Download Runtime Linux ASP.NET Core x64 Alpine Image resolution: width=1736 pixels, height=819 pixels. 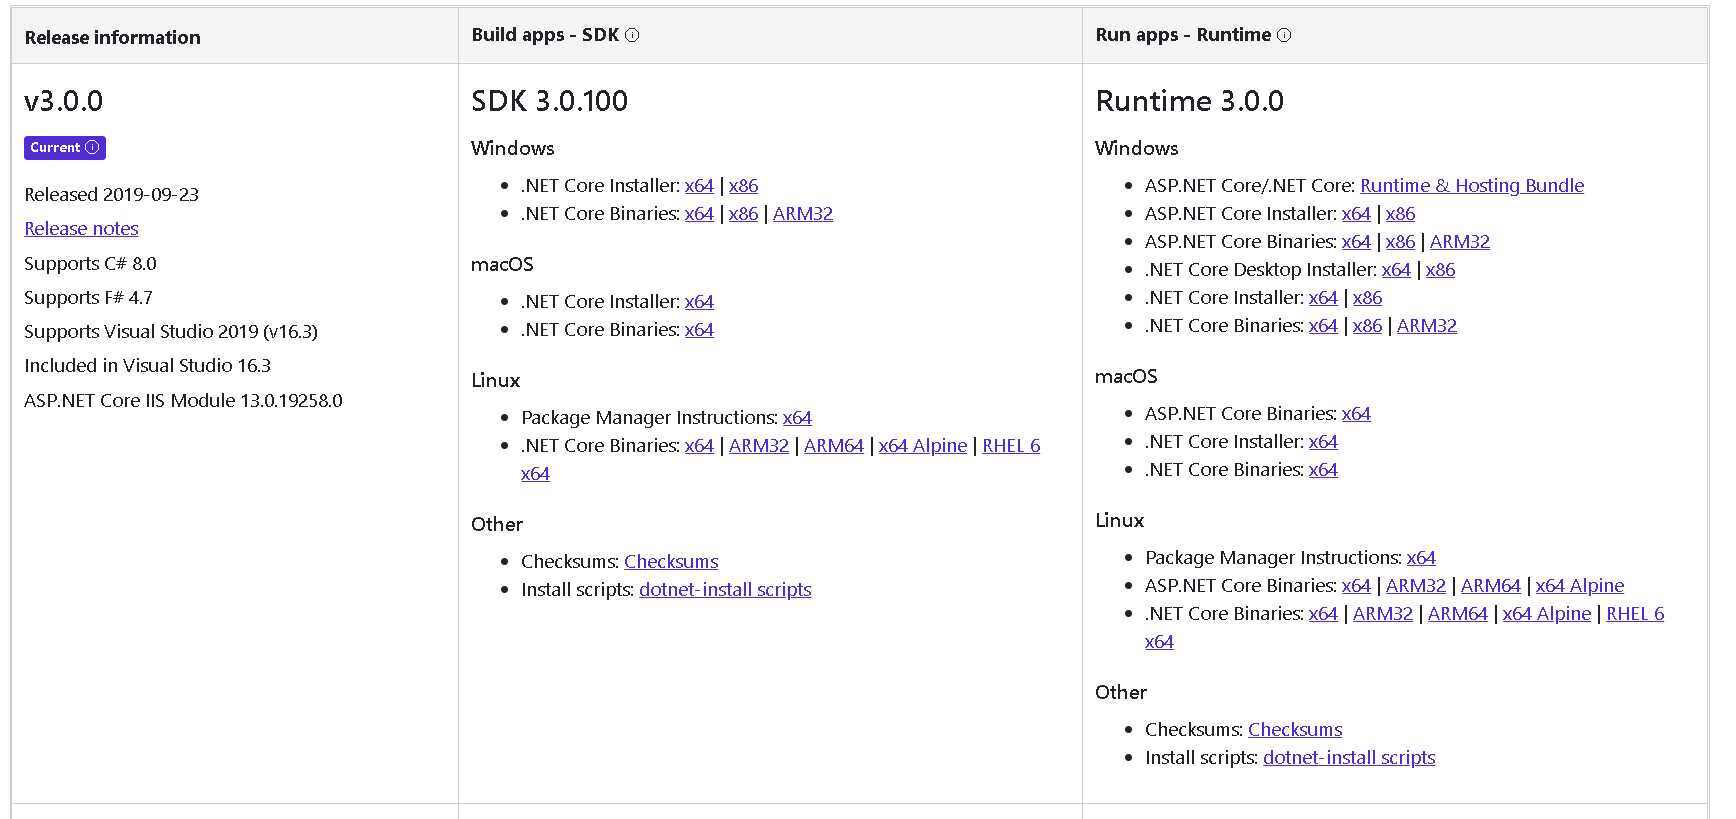1580,585
